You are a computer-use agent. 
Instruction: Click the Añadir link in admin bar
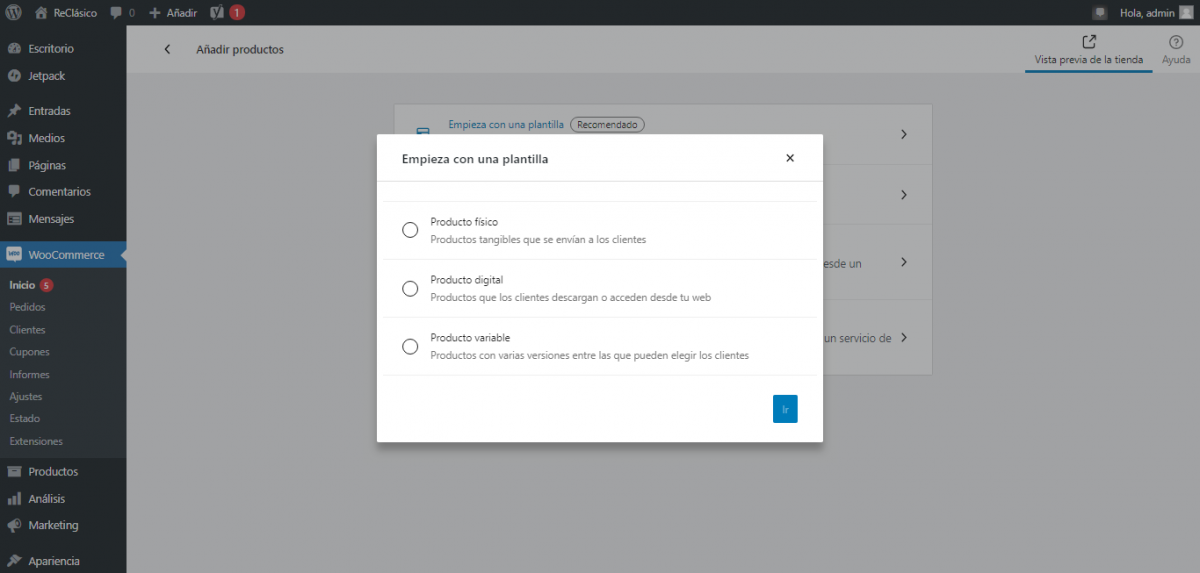click(173, 13)
